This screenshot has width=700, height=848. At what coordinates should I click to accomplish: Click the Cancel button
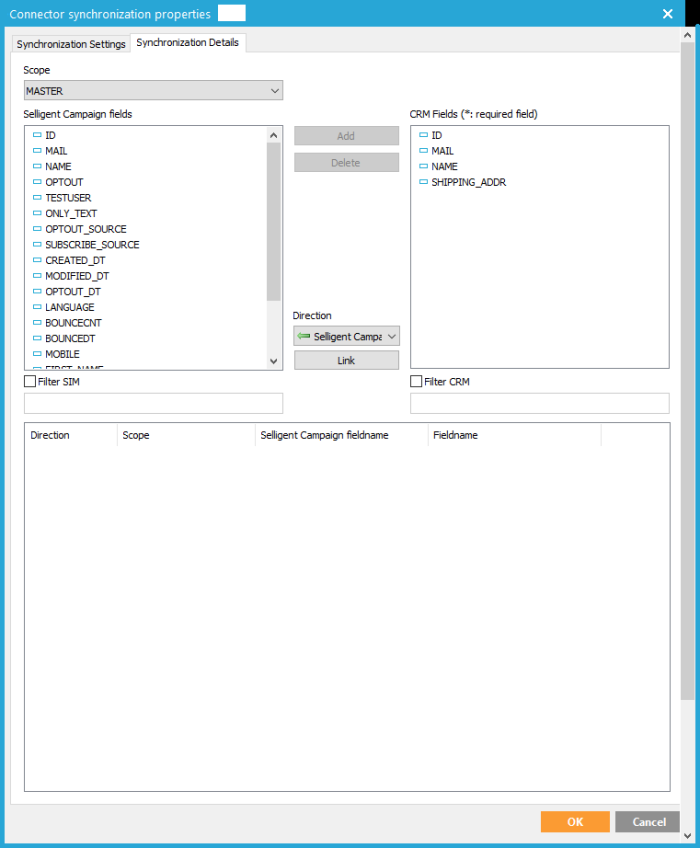648,822
